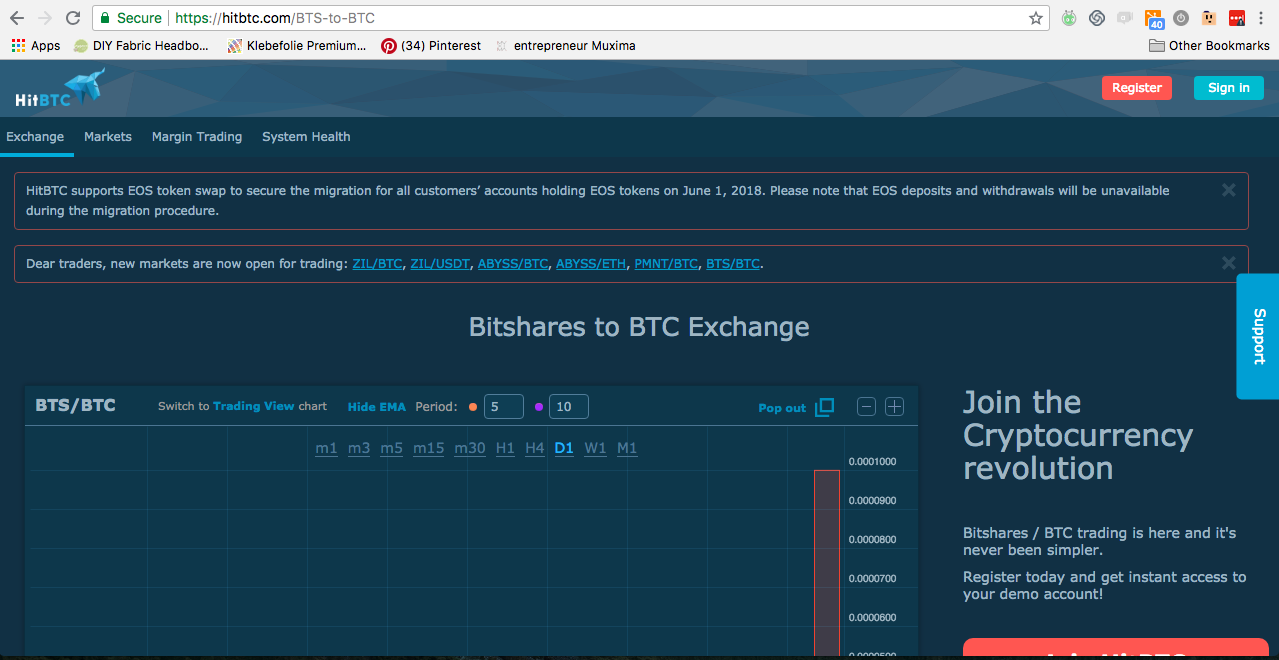
Task: Select the W1 chart interval
Action: (x=595, y=448)
